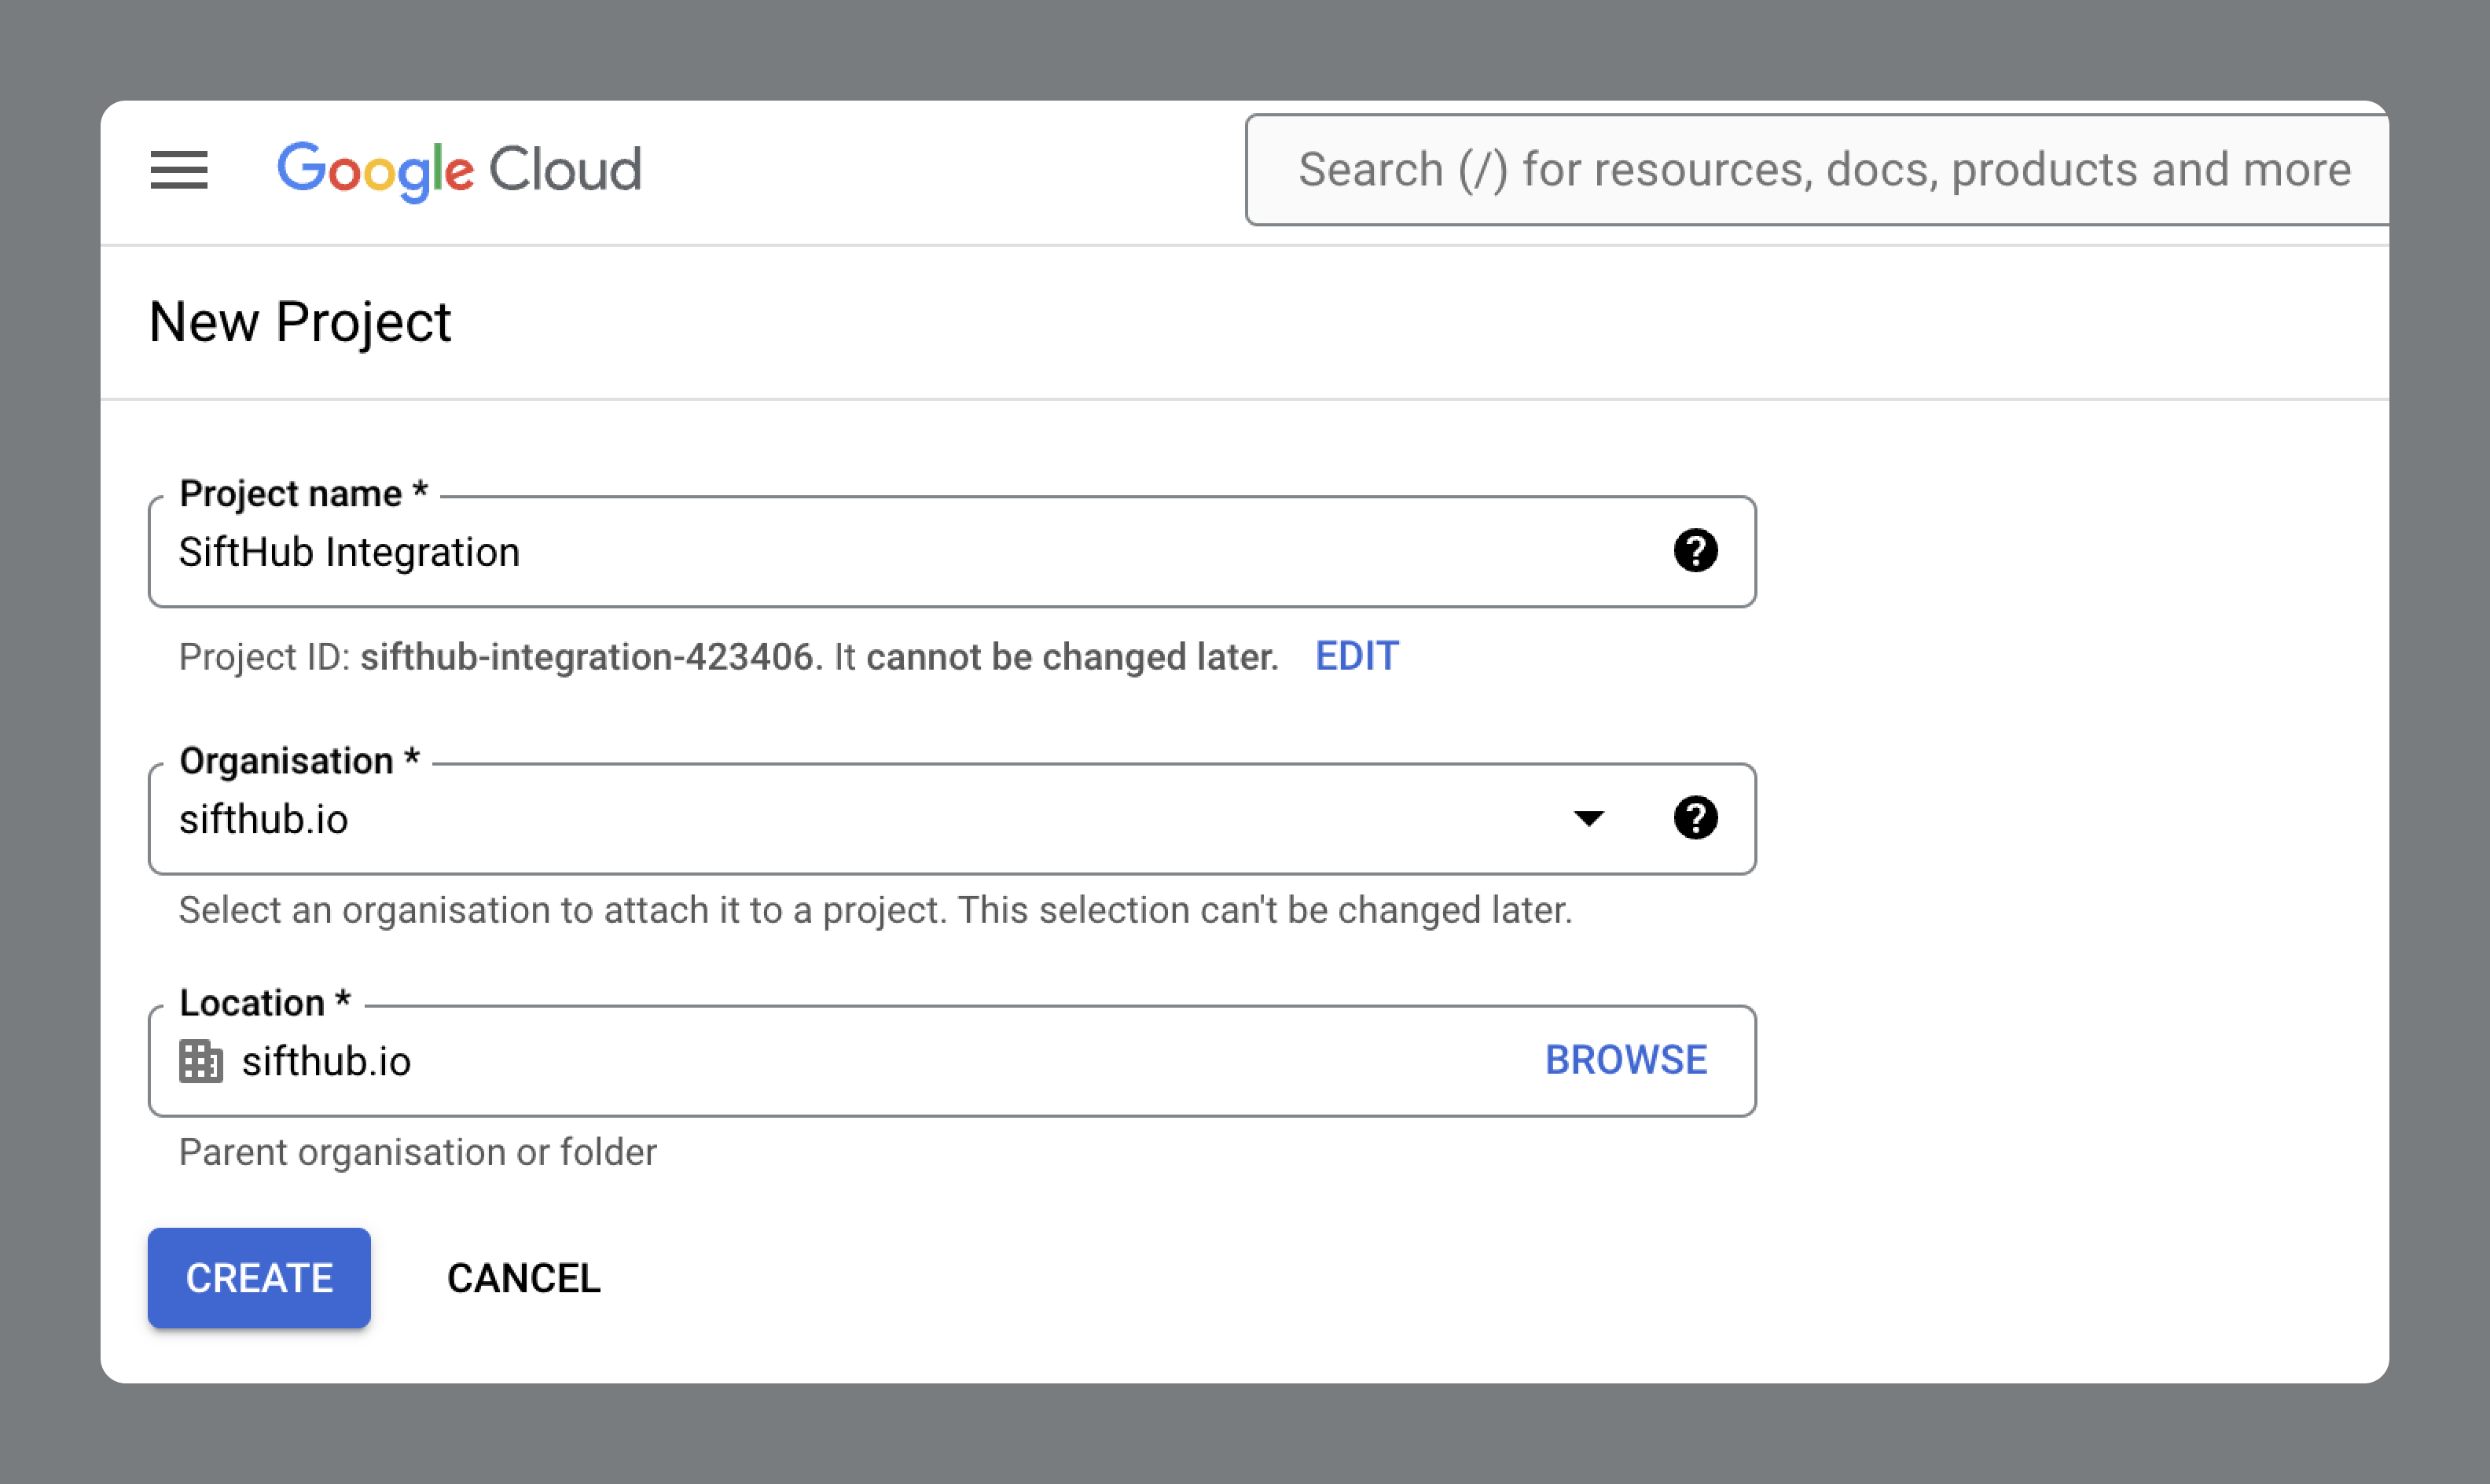Screen dimensions: 2490x1484
Task: Click EDIT to change the project ID
Action: click(x=1356, y=657)
